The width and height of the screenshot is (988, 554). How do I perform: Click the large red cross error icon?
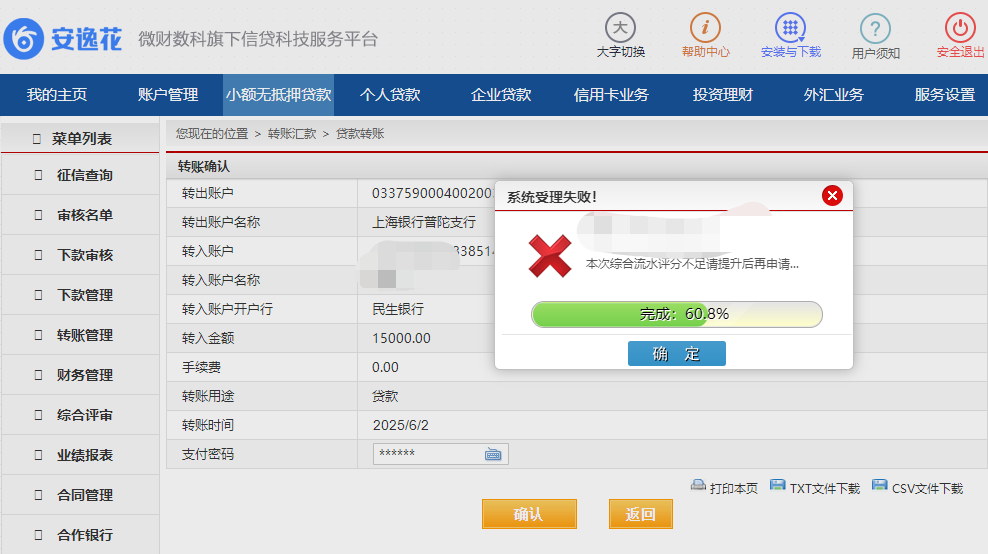[x=550, y=256]
